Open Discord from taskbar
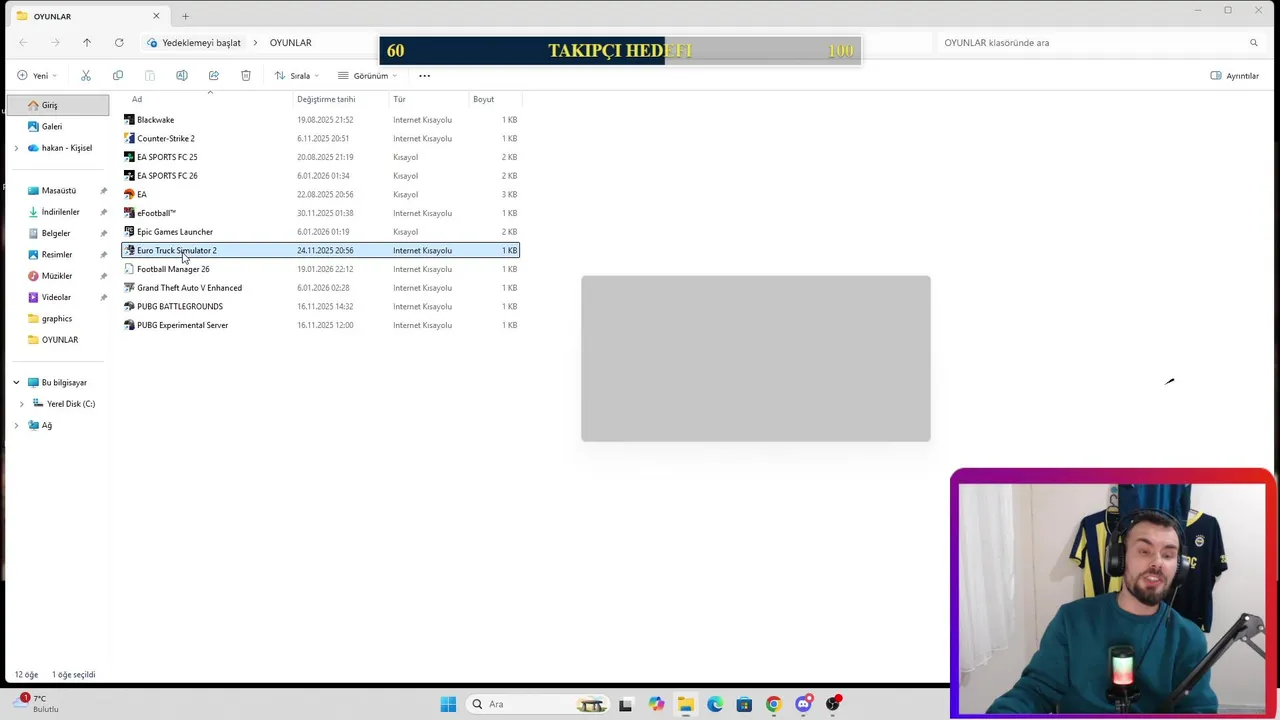The width and height of the screenshot is (1280, 720). pos(803,704)
